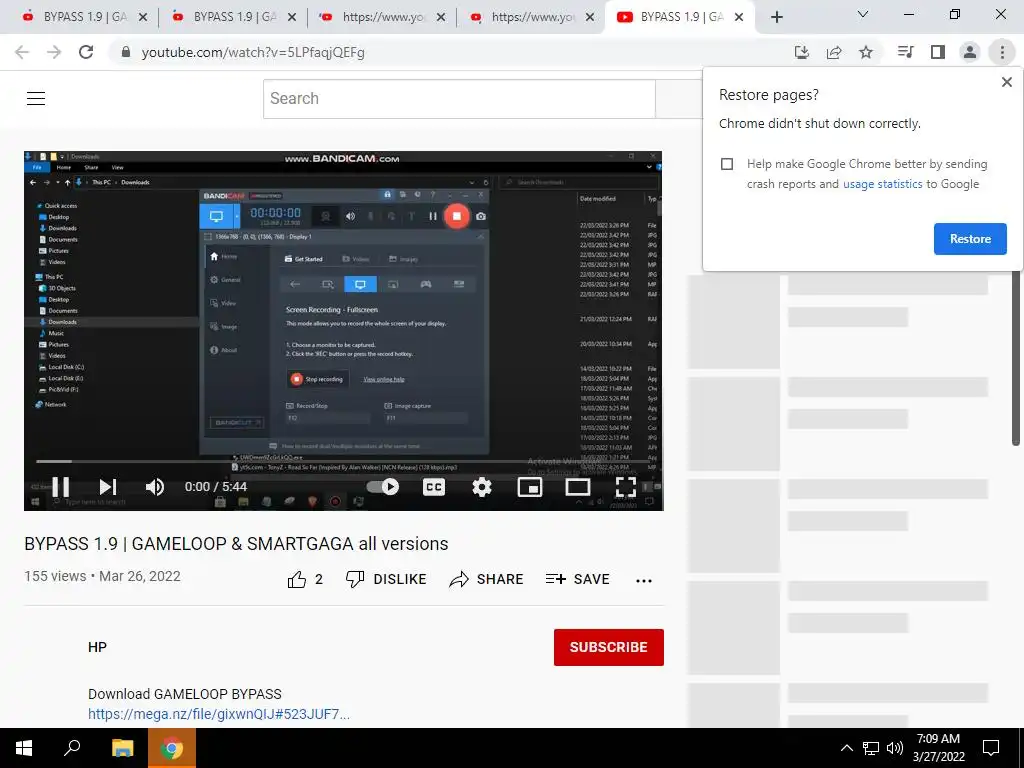Pause the YouTube video

(61, 487)
